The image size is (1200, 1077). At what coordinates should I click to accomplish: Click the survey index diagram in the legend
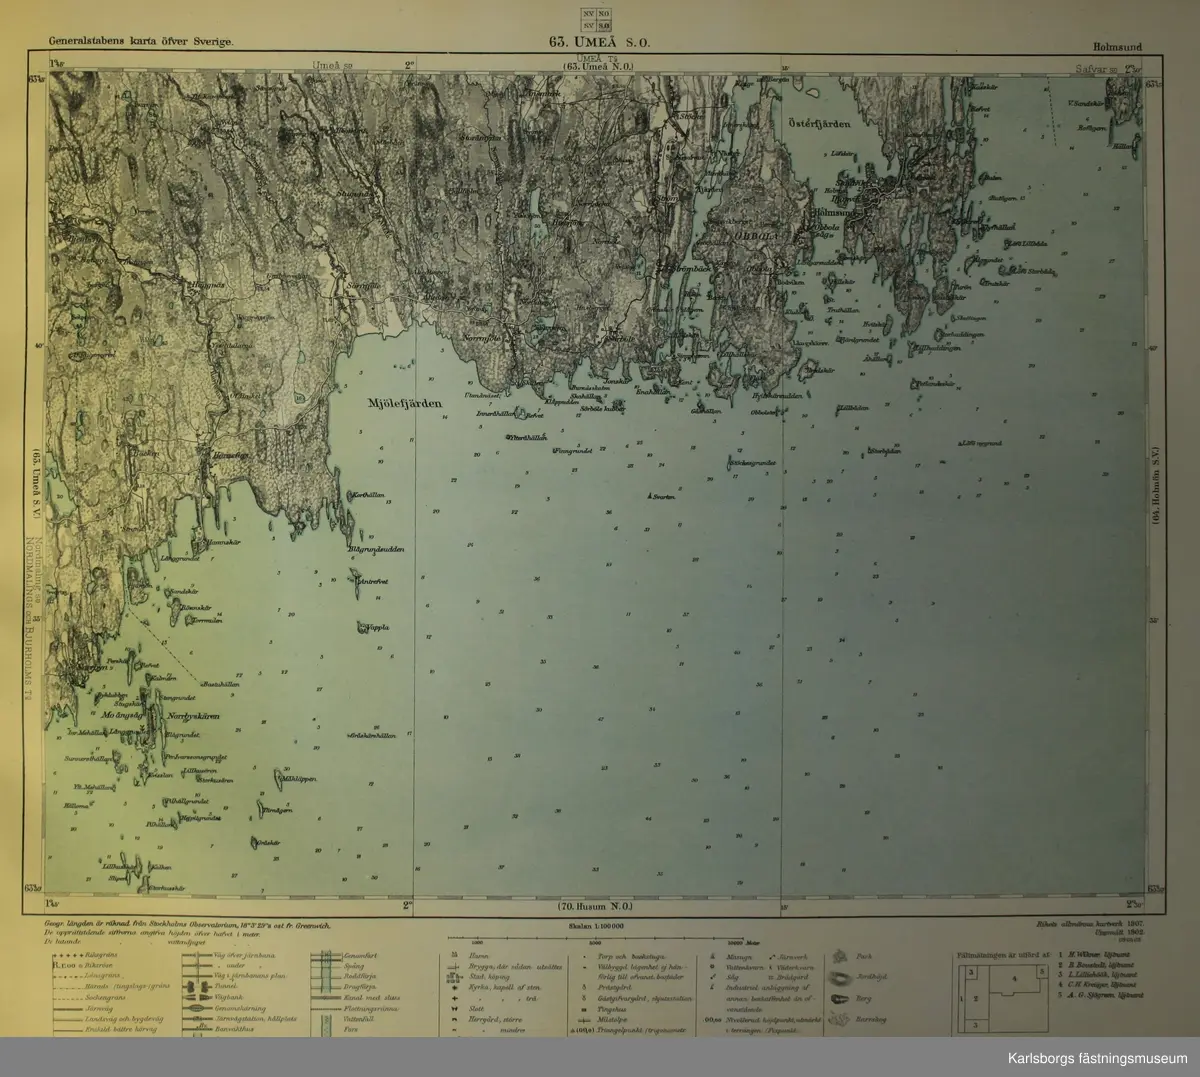click(1002, 999)
